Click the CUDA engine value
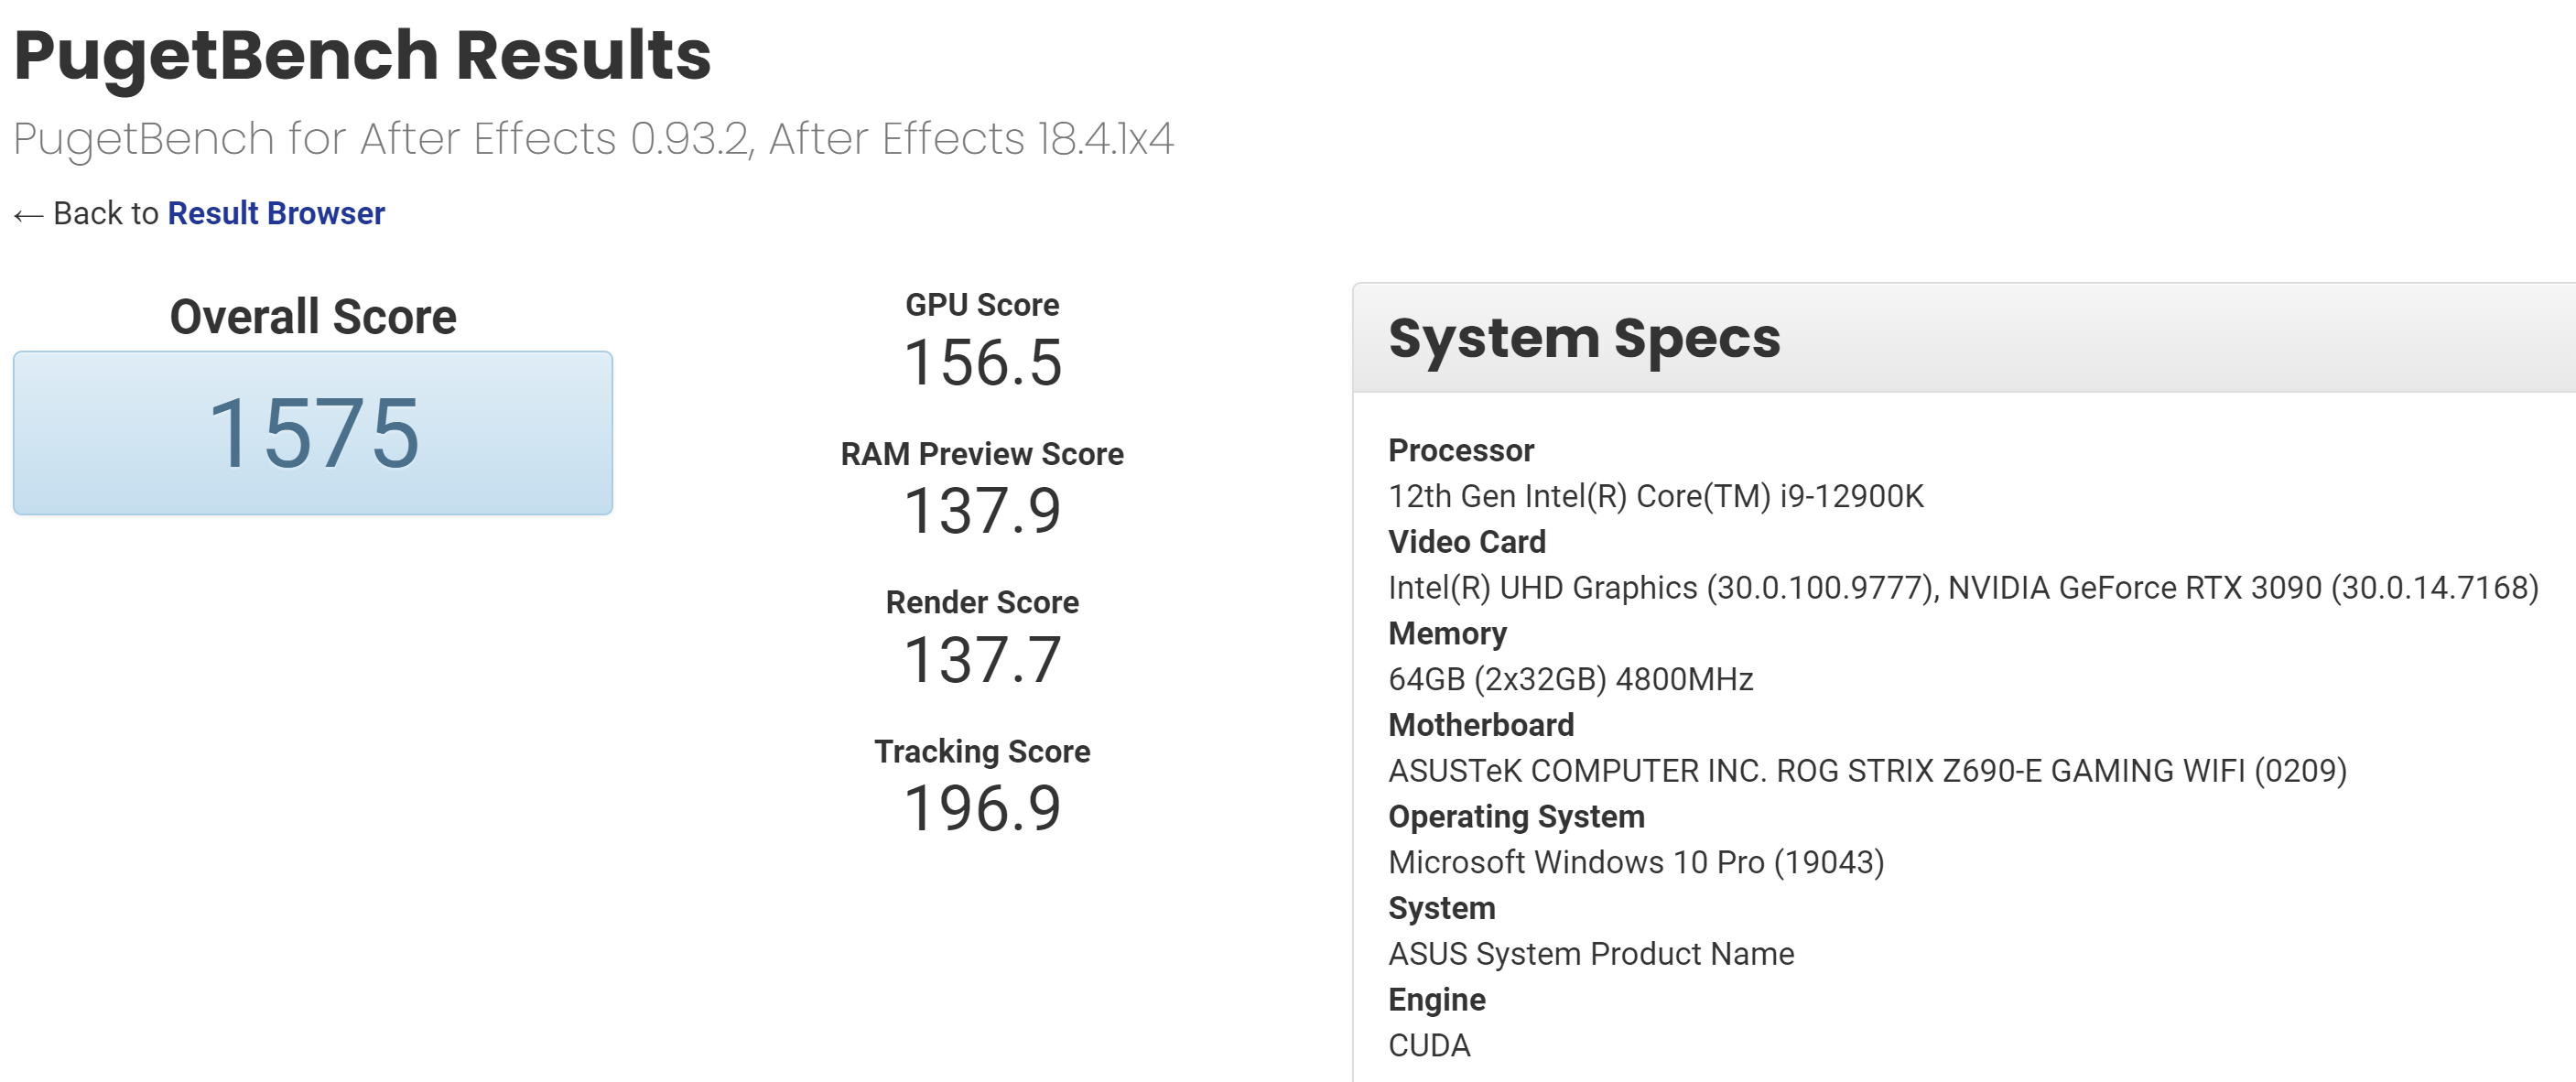The width and height of the screenshot is (2576, 1082). point(1429,1046)
